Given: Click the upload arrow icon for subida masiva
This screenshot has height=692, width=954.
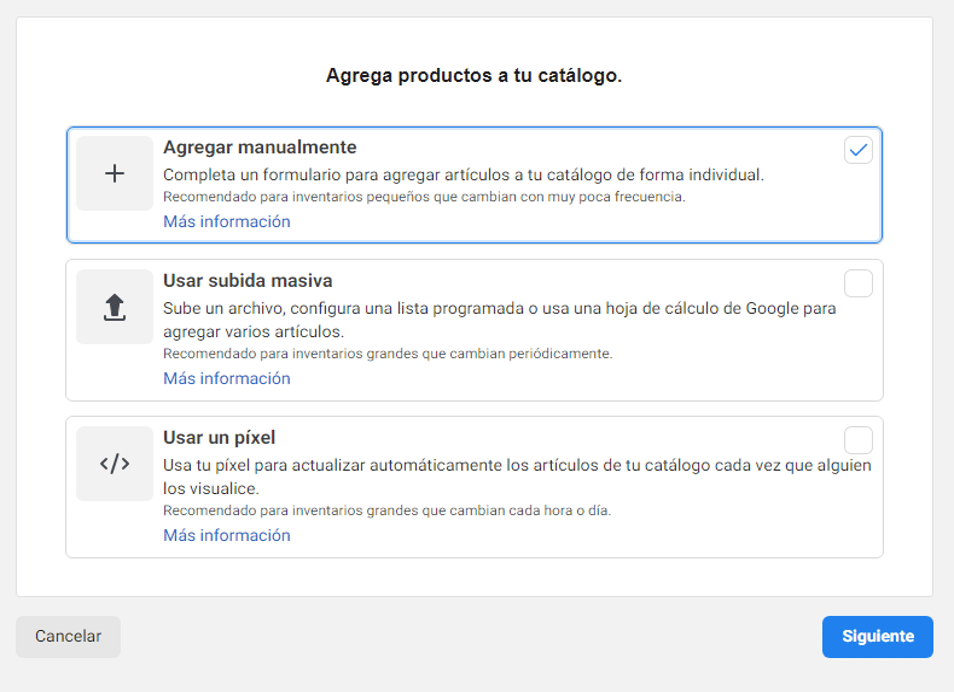Looking at the screenshot, I should point(114,307).
